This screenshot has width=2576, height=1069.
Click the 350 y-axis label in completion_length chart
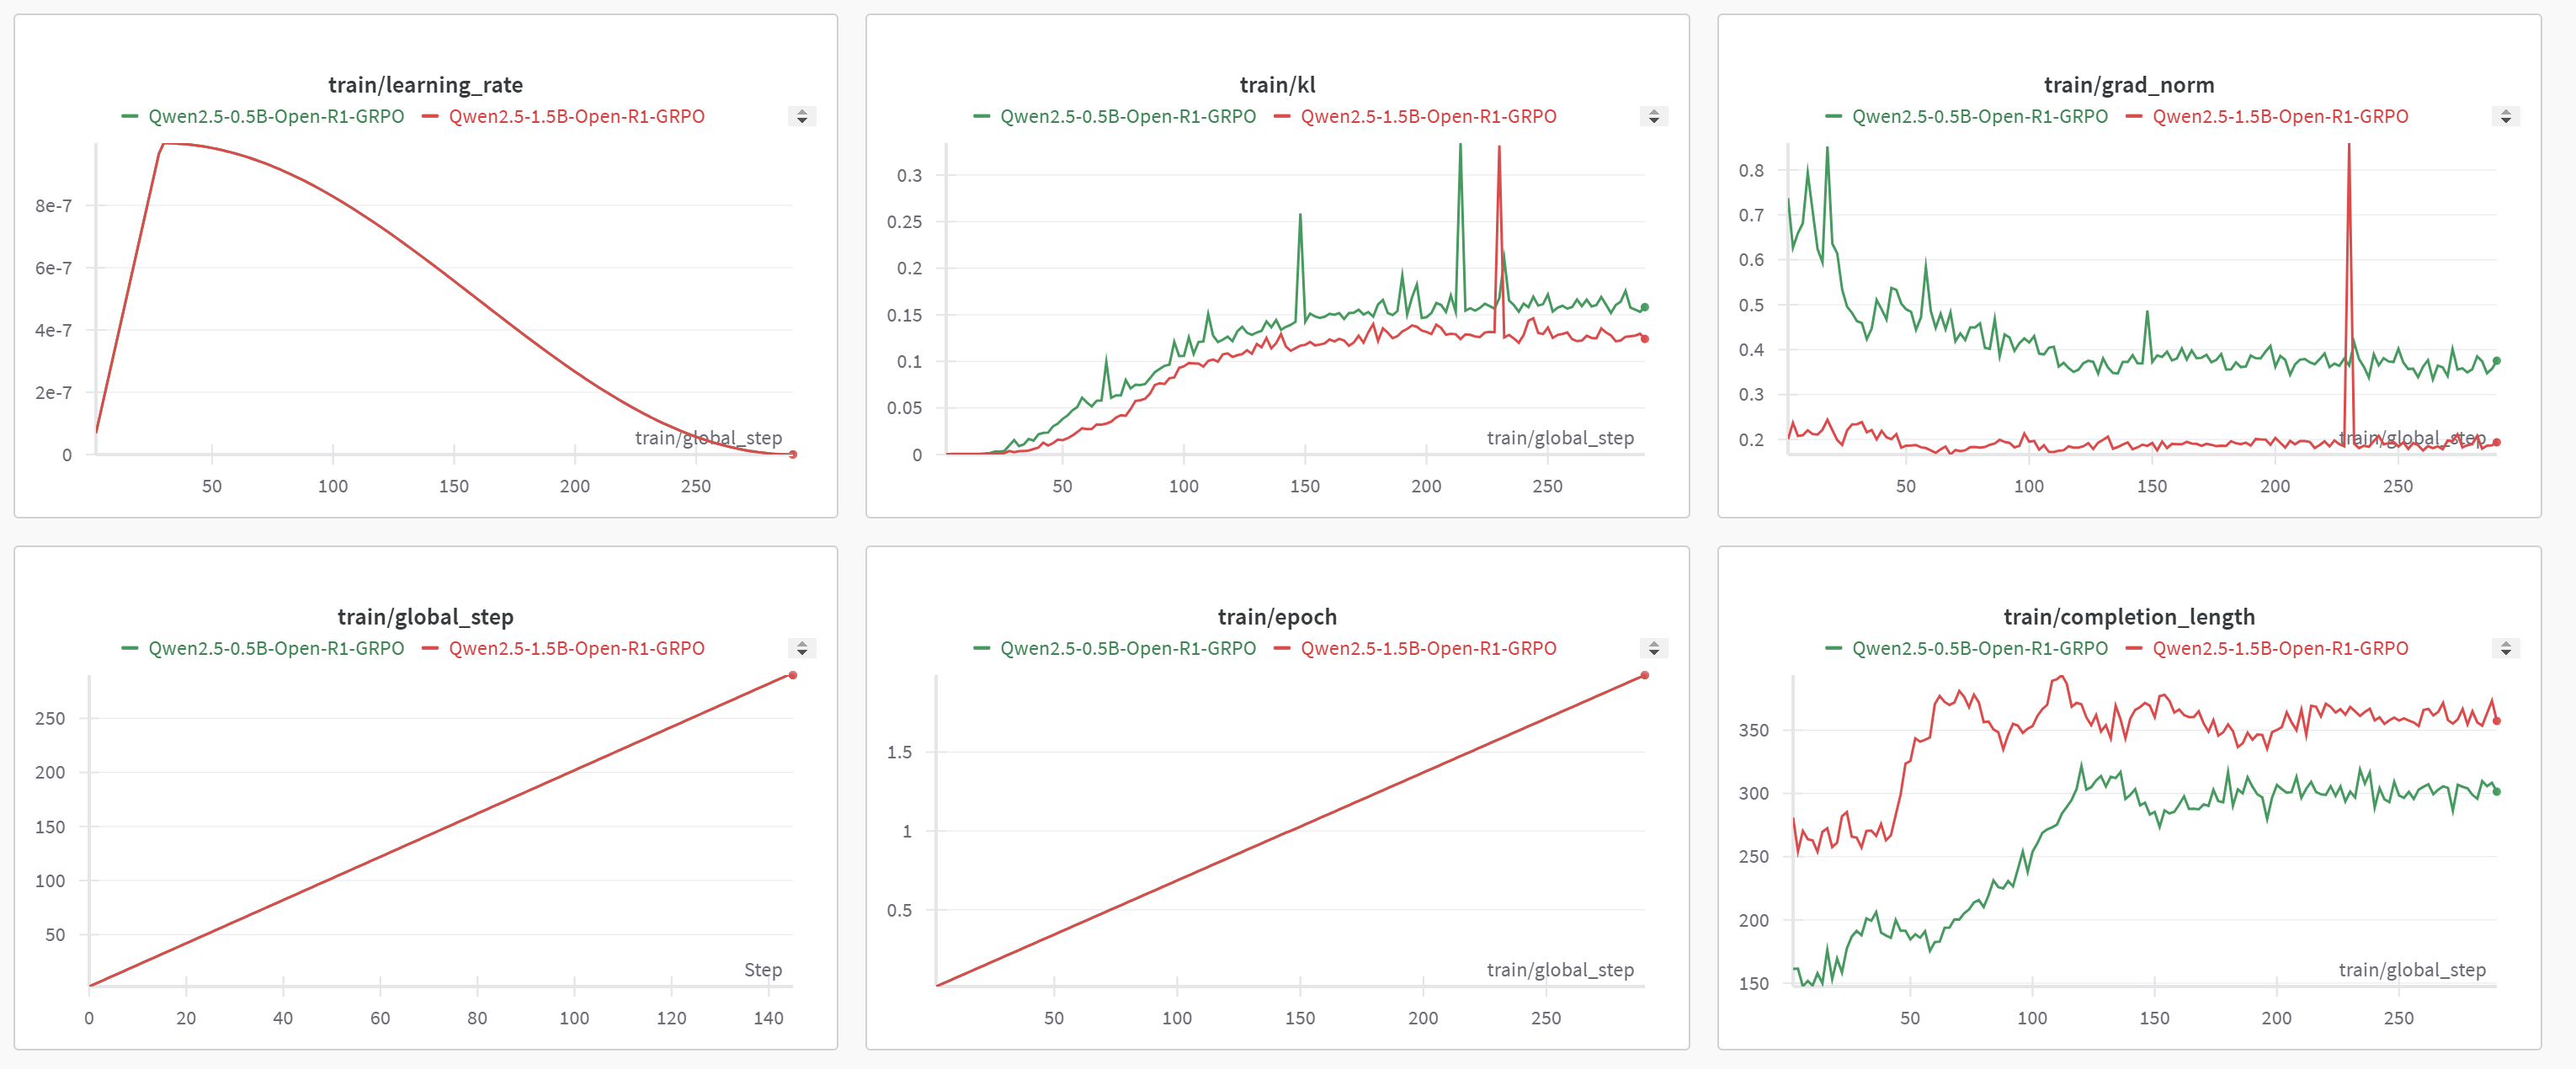pos(1754,730)
